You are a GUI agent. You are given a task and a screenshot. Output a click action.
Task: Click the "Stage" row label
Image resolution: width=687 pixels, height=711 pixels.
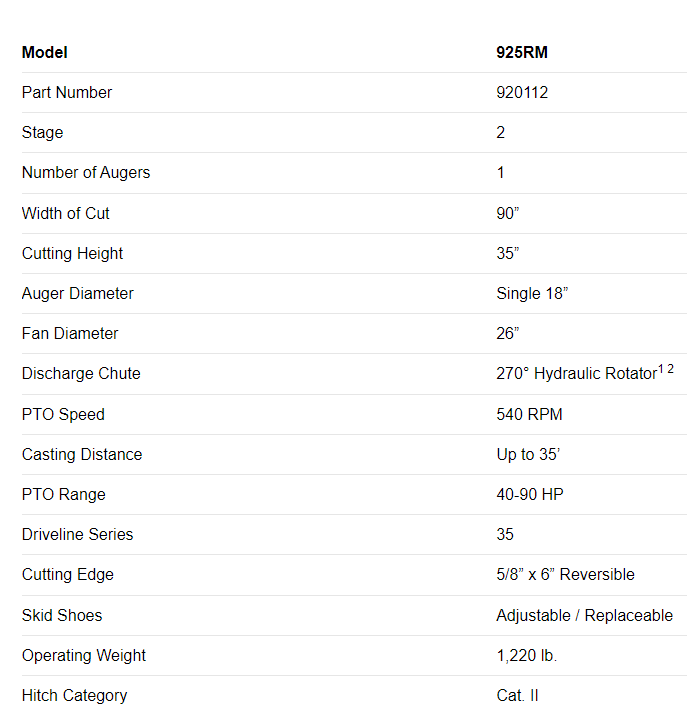tap(42, 133)
